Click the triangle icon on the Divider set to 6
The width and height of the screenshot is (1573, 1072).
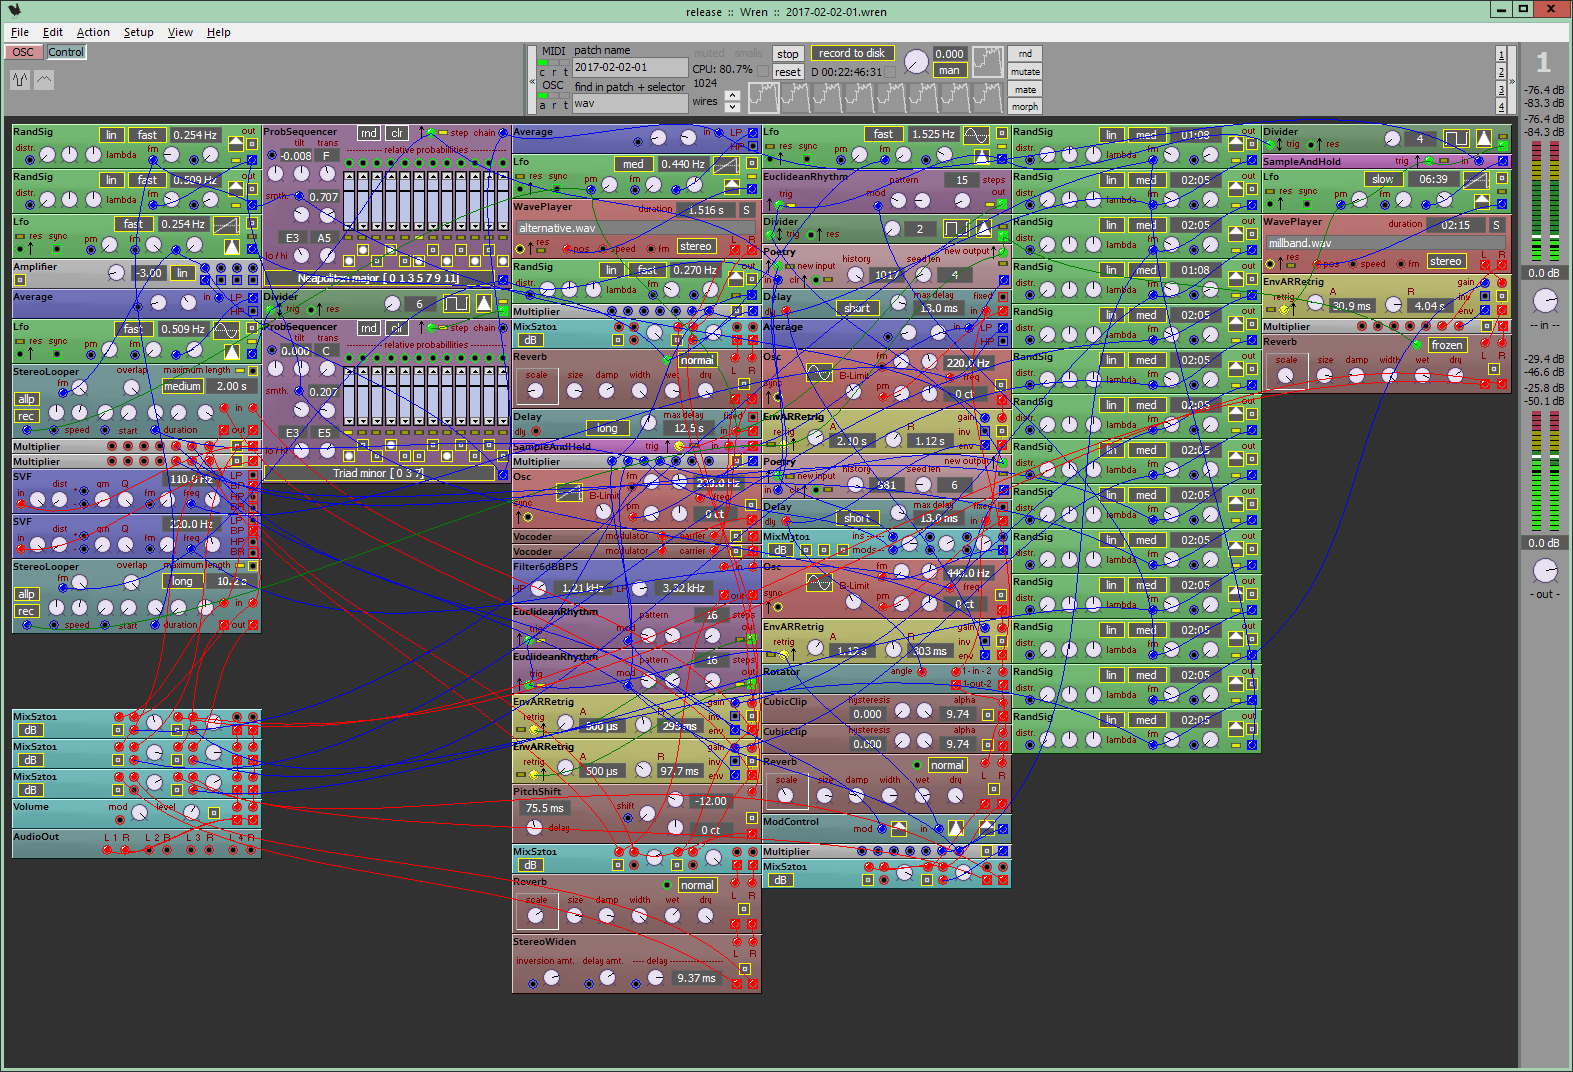pos(484,303)
